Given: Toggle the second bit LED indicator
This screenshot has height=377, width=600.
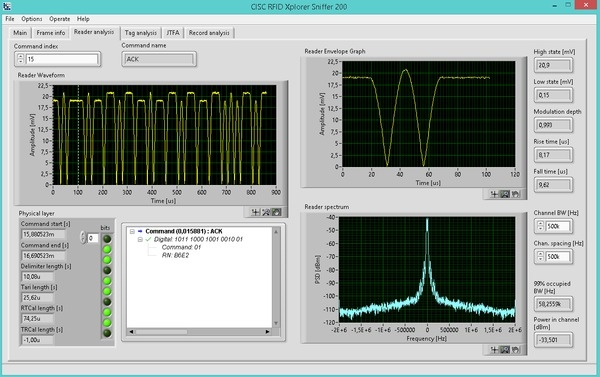Looking at the screenshot, I should [x=107, y=249].
